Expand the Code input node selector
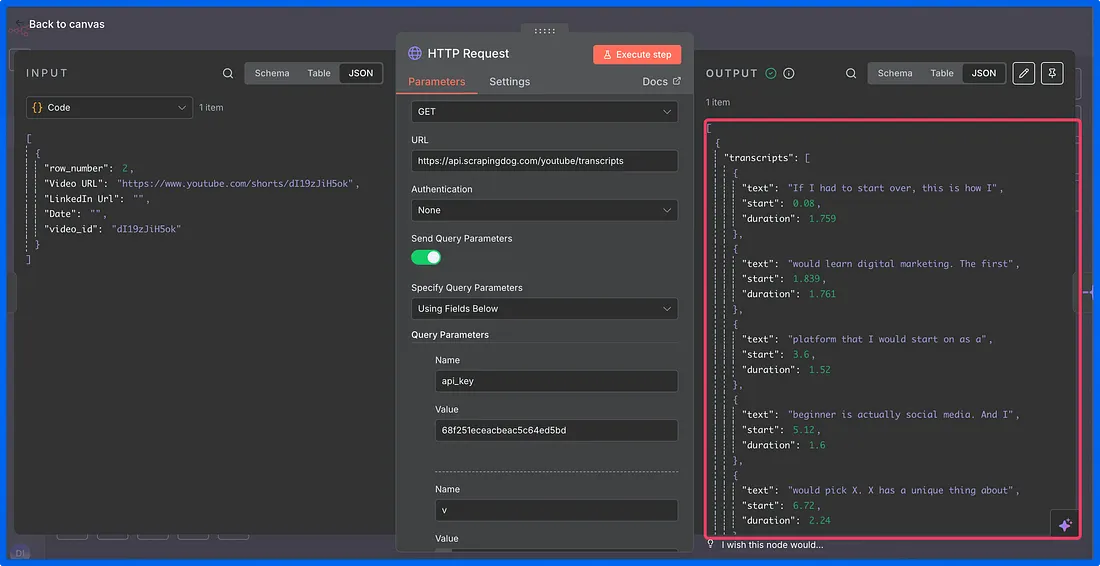The image size is (1100, 566). [x=109, y=107]
